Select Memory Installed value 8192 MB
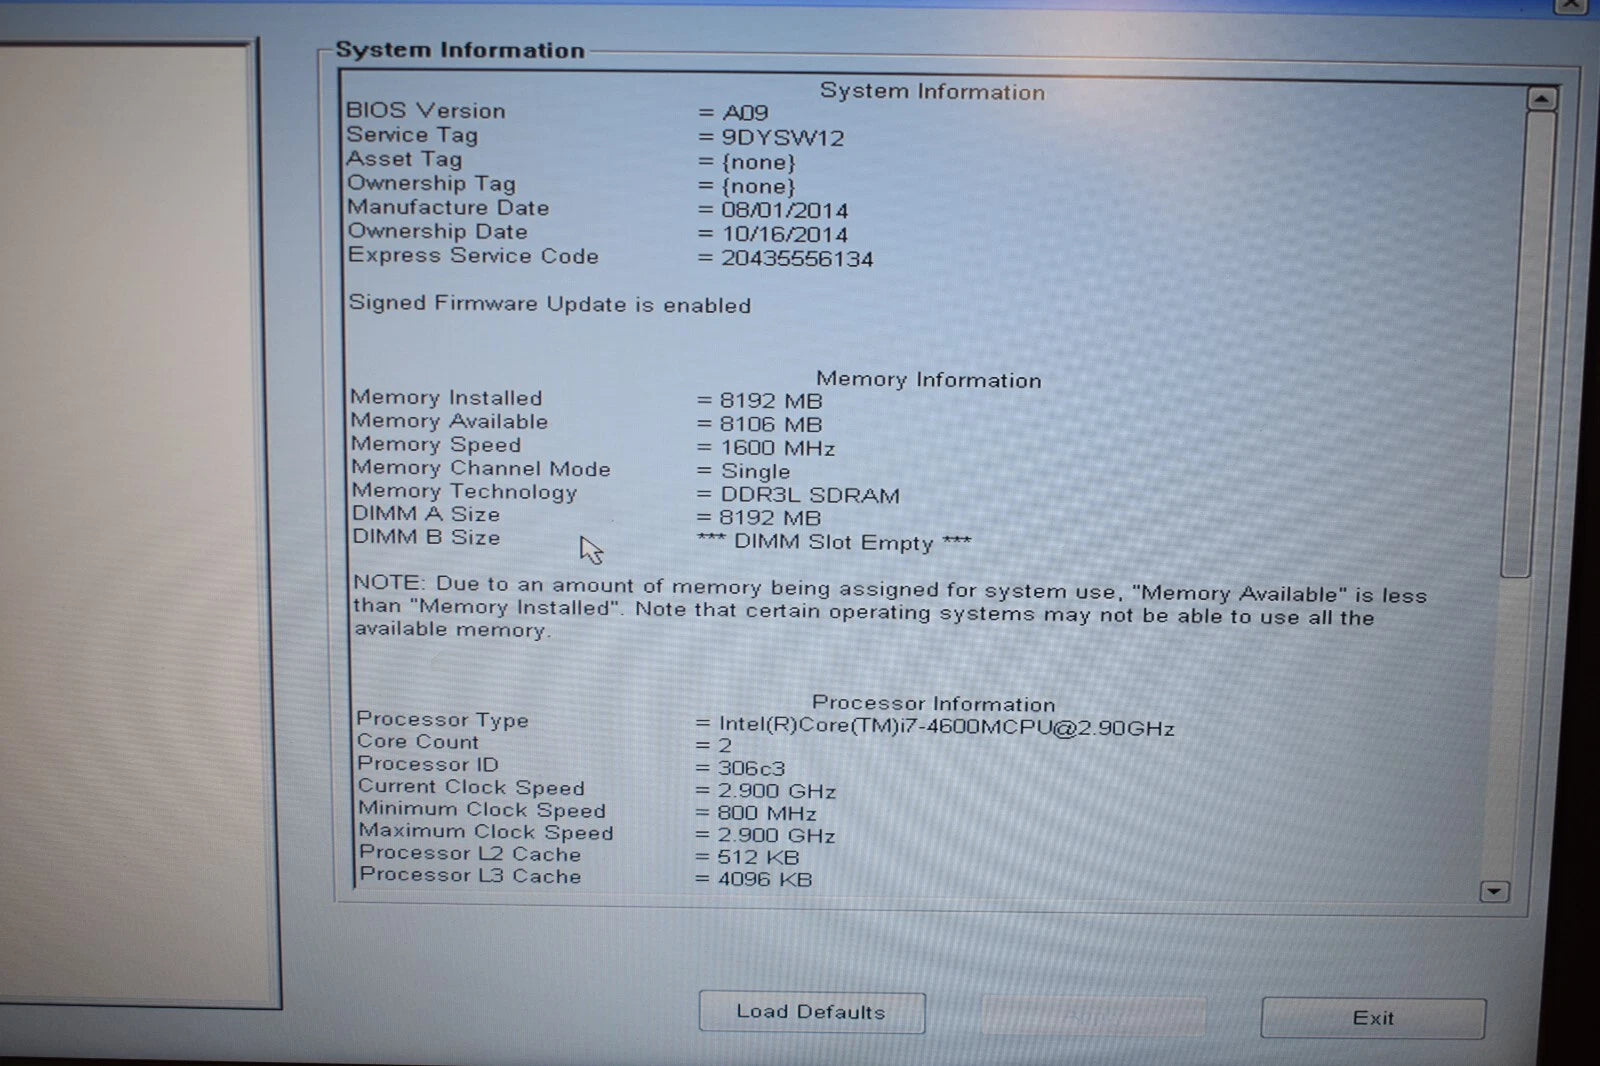 pyautogui.click(x=771, y=401)
